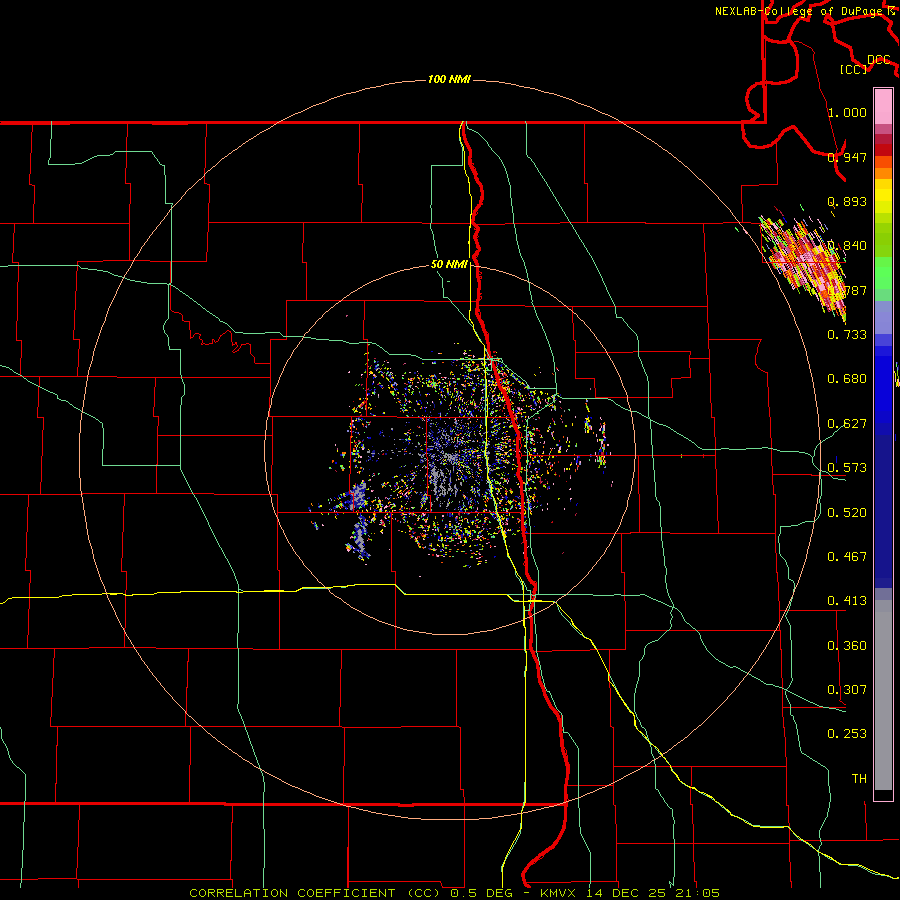Image resolution: width=900 pixels, height=900 pixels.
Task: Select the 1.000 scale value
Action: coord(847,112)
